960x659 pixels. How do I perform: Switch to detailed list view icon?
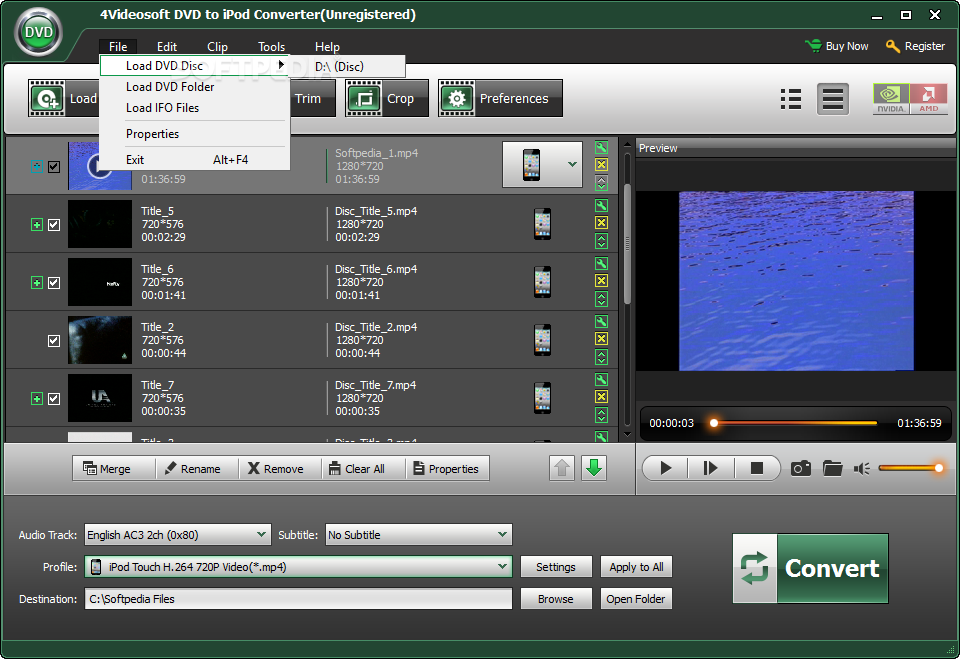point(791,99)
